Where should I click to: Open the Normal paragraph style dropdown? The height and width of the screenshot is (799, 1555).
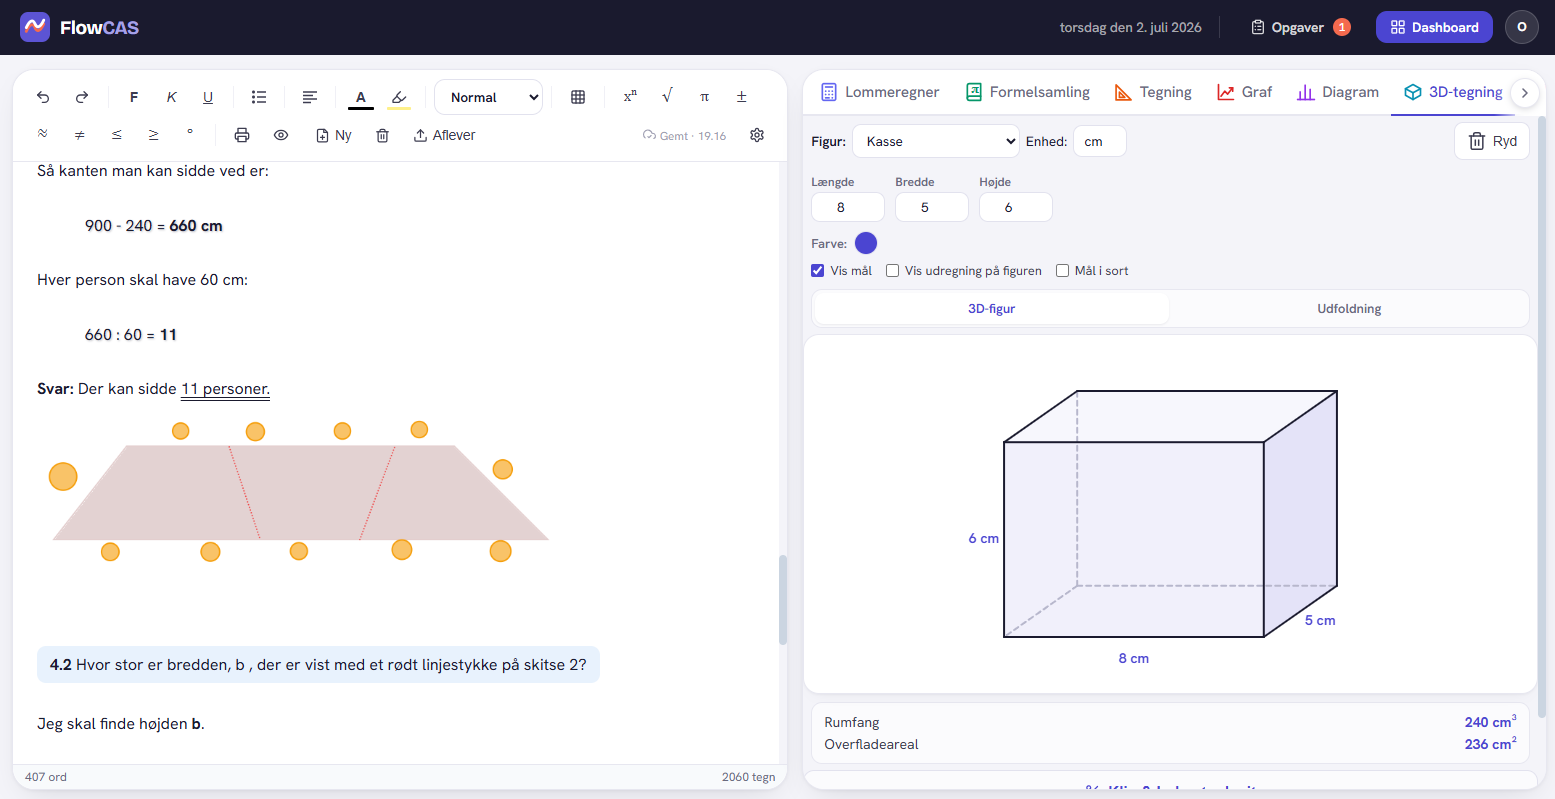point(489,97)
